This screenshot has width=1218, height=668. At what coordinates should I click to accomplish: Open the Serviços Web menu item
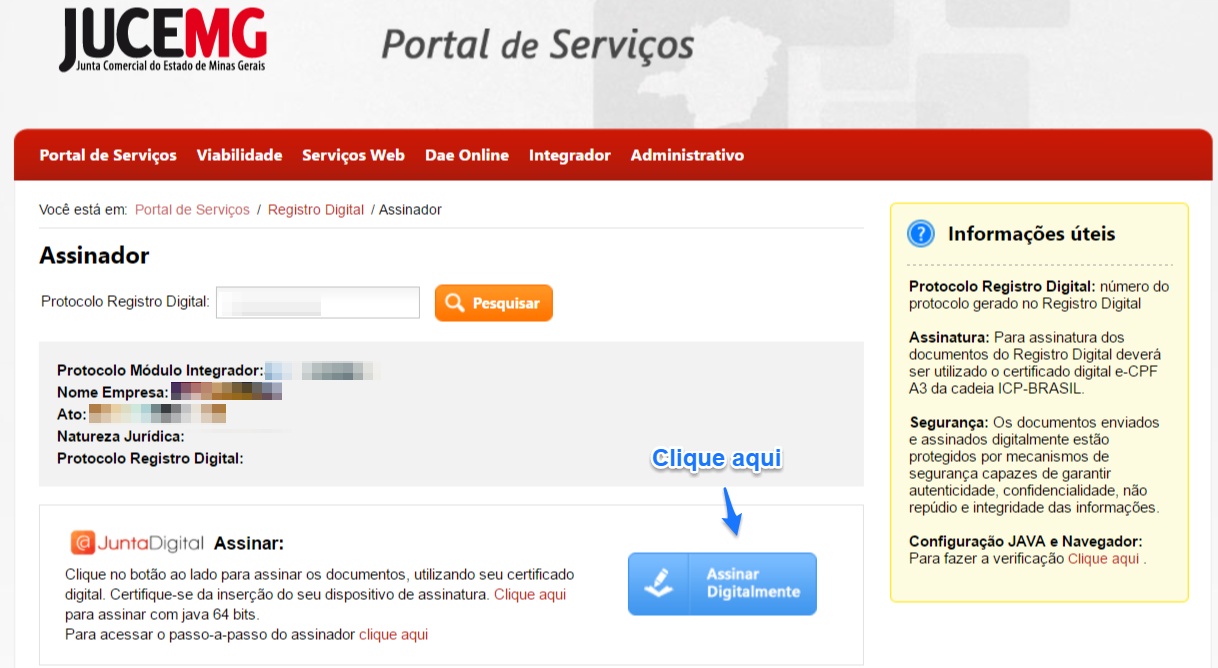(x=352, y=155)
